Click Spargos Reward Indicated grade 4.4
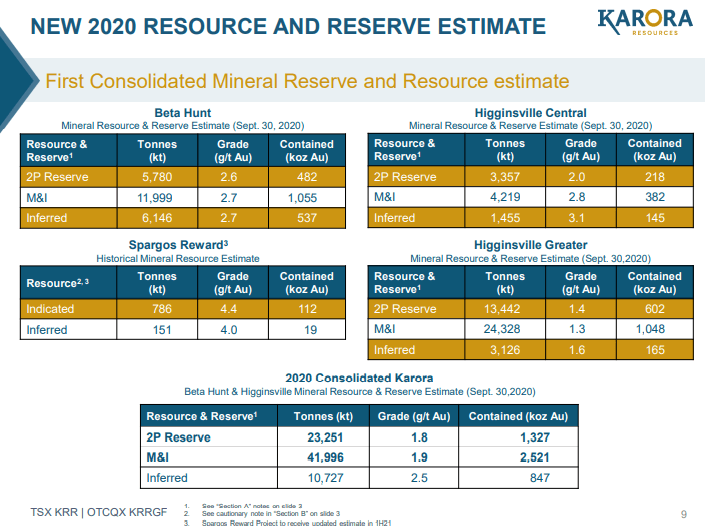The height and width of the screenshot is (526, 705). click(228, 309)
